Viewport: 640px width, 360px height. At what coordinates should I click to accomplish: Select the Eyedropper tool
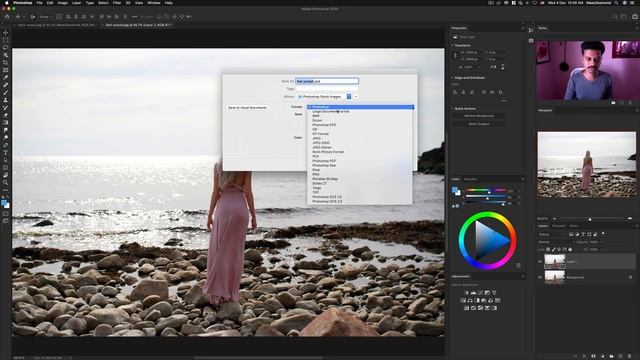pyautogui.click(x=5, y=78)
